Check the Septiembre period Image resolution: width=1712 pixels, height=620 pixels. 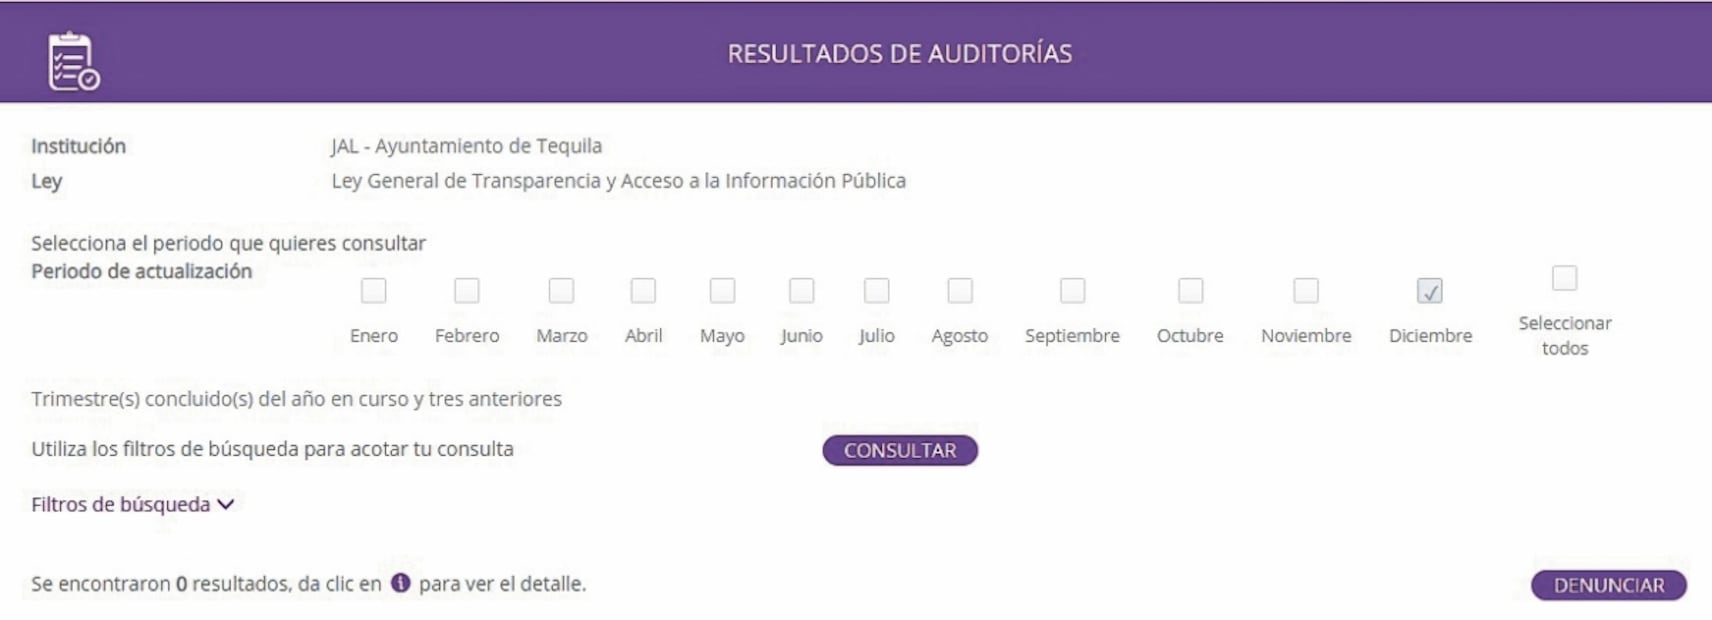(x=1072, y=291)
